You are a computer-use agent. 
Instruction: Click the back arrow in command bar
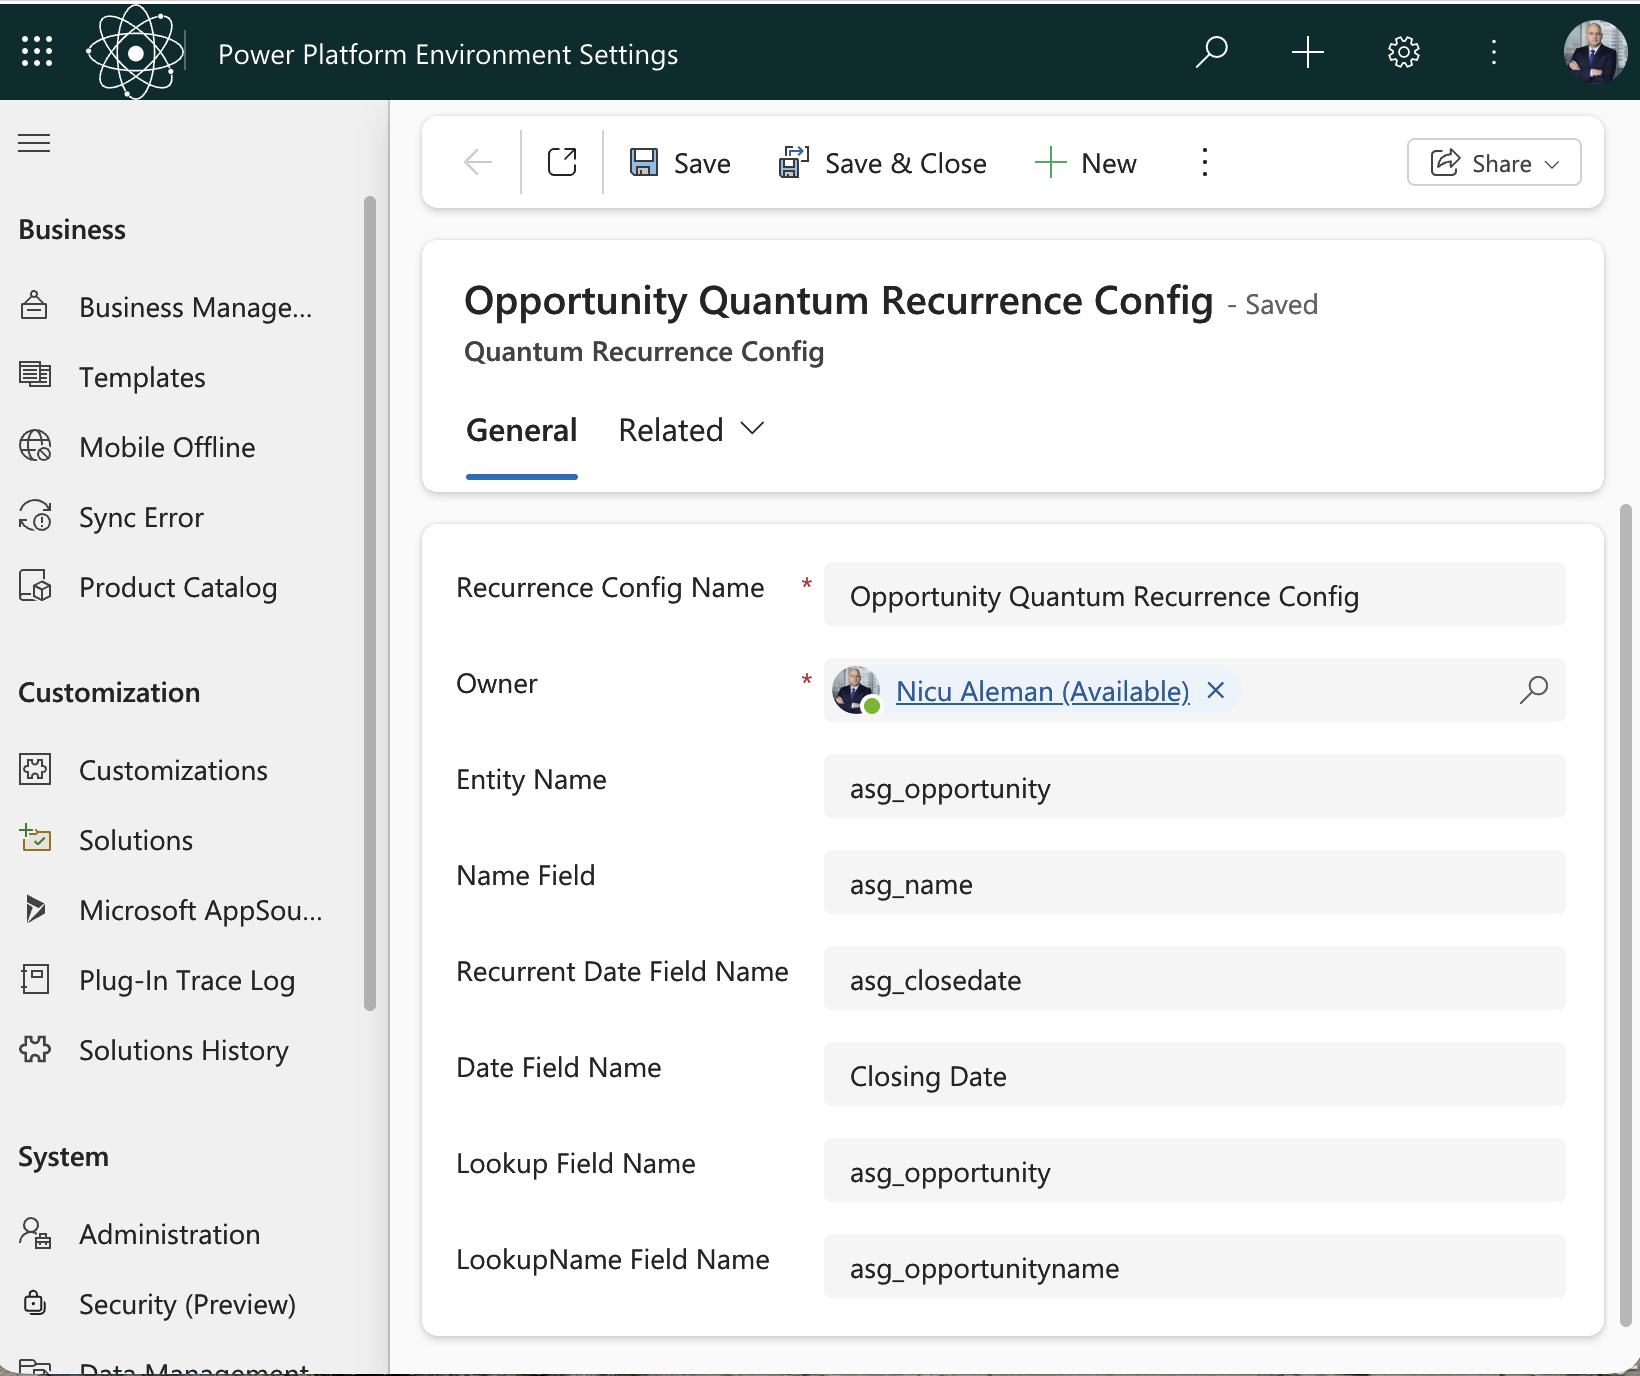(x=478, y=162)
